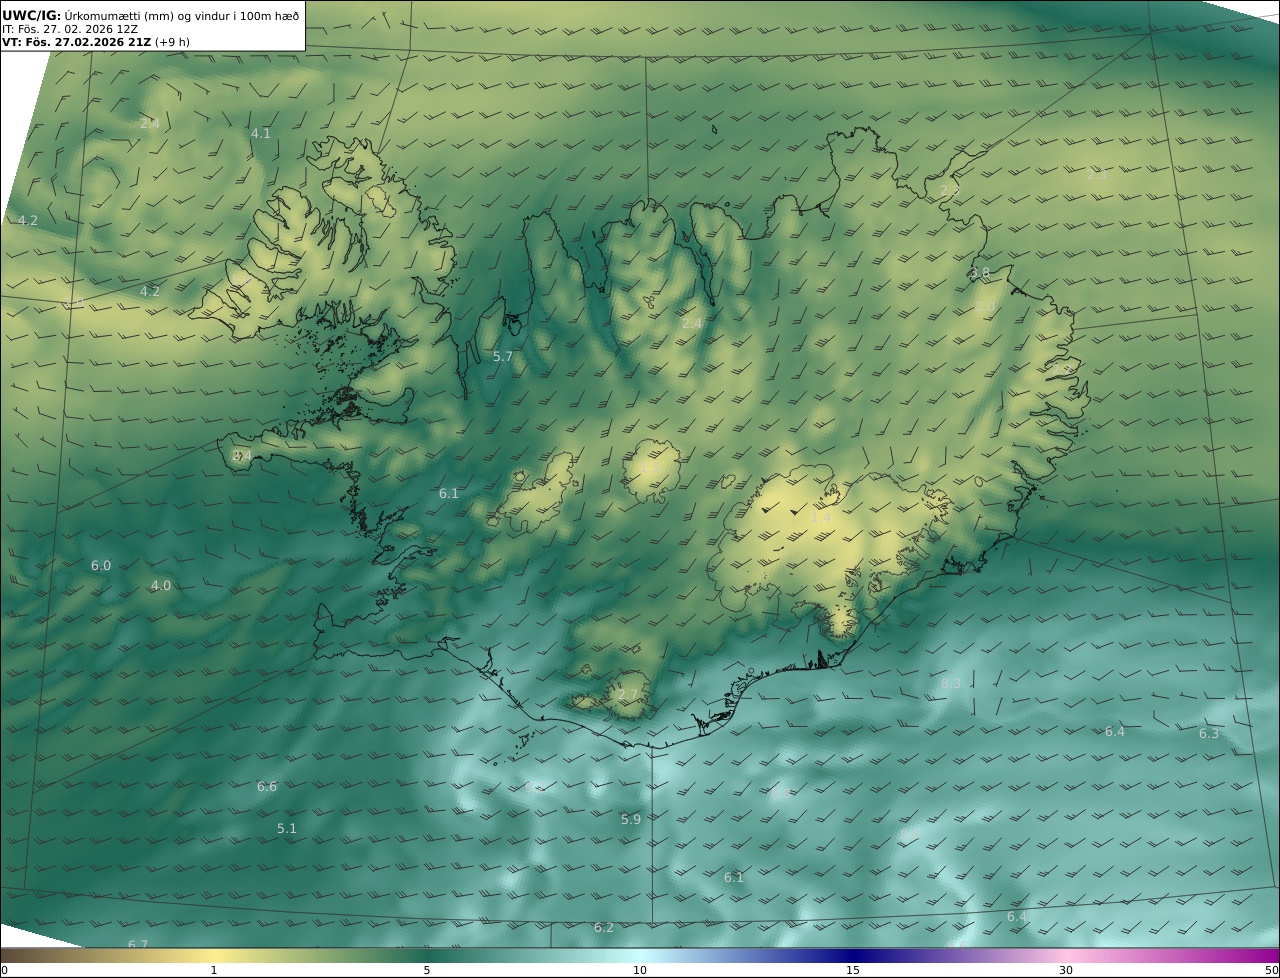
Task: Select the 6.2 value label
Action: [x=604, y=928]
